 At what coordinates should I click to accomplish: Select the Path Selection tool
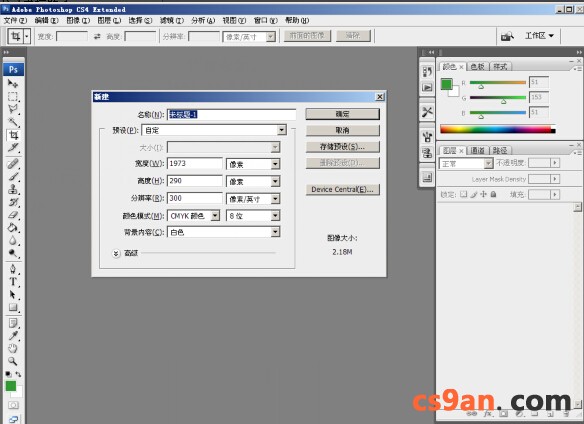(13, 295)
